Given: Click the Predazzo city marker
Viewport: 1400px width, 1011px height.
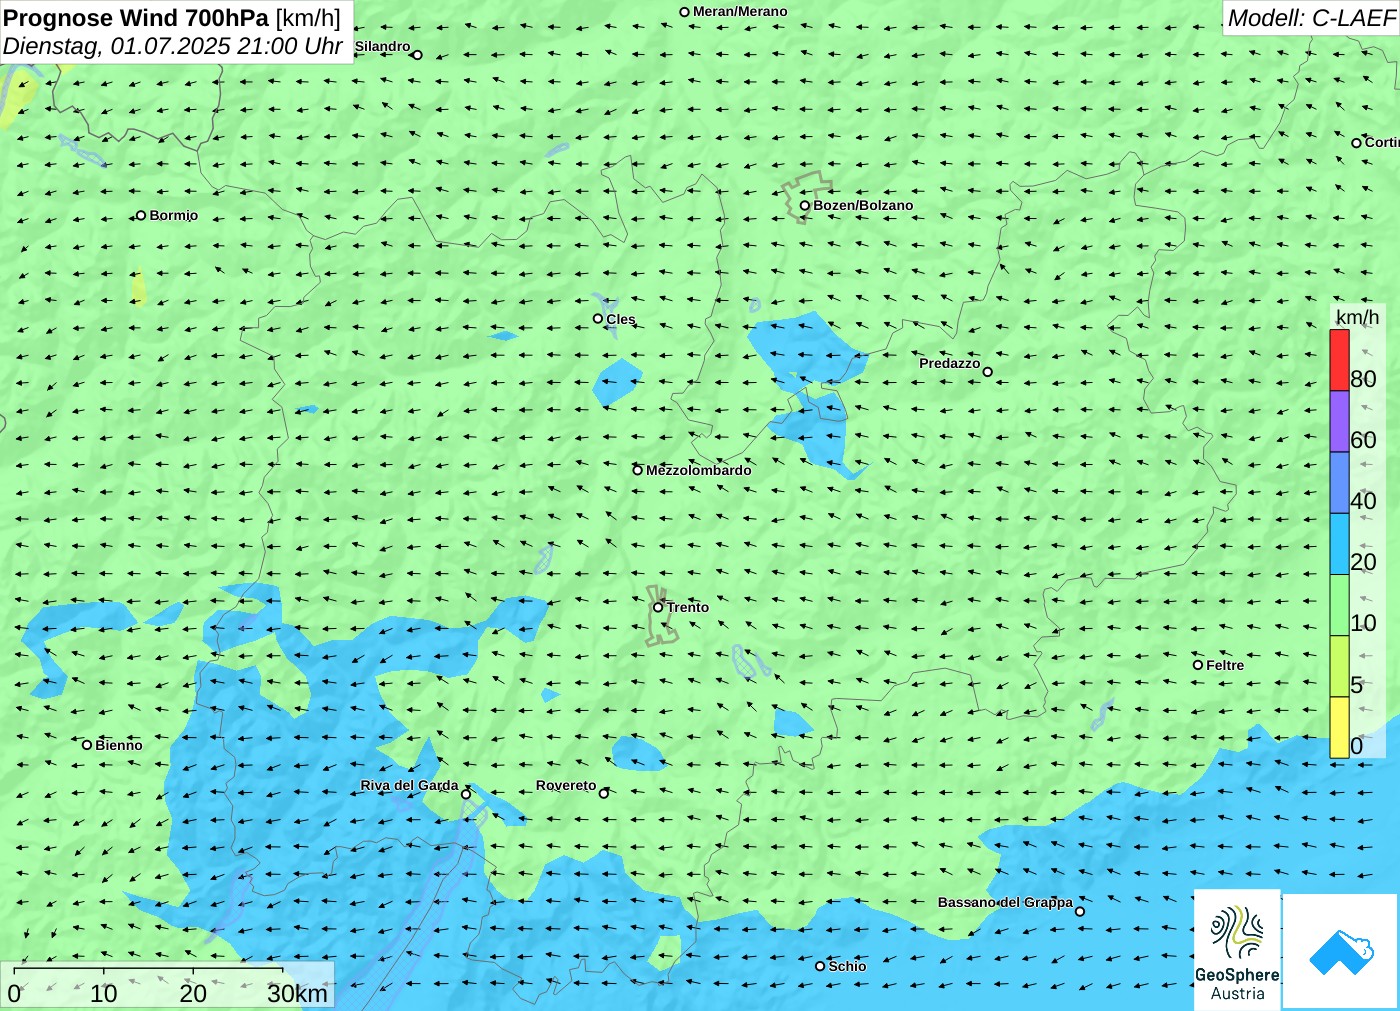Looking at the screenshot, I should click(987, 372).
